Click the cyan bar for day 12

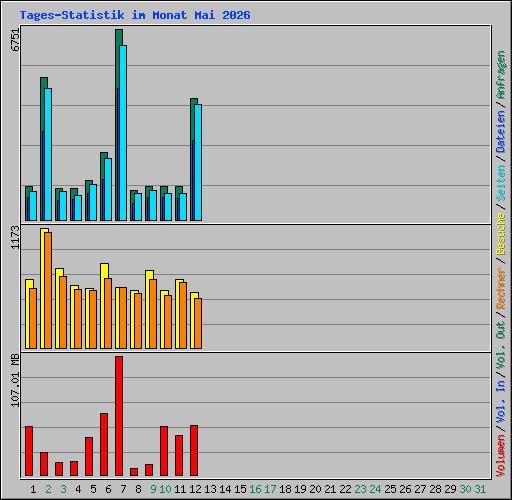(198, 162)
